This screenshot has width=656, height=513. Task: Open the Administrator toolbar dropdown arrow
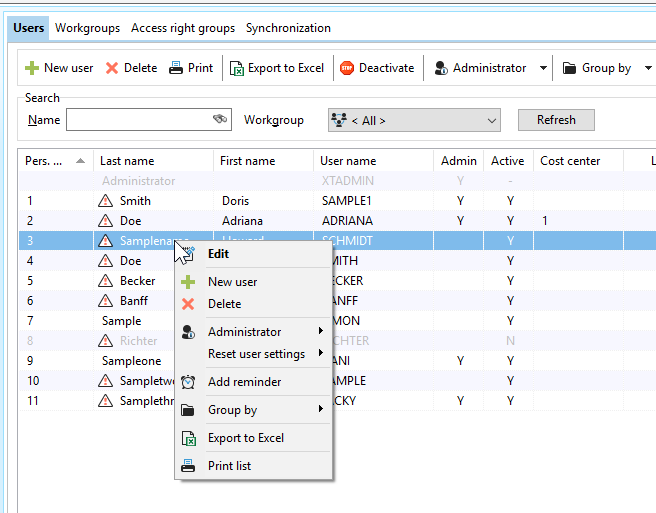543,68
